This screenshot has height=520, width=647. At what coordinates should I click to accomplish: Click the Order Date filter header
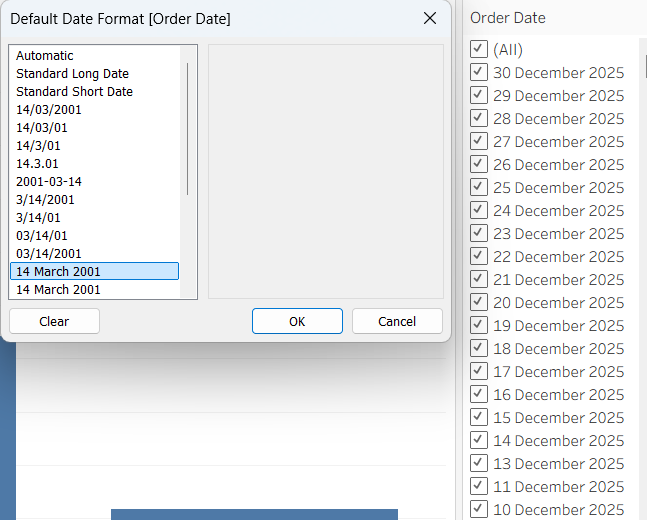pyautogui.click(x=508, y=18)
